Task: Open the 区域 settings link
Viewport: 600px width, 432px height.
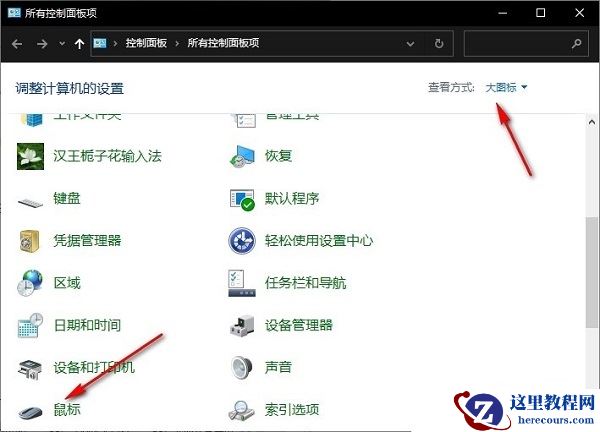Action: click(67, 283)
